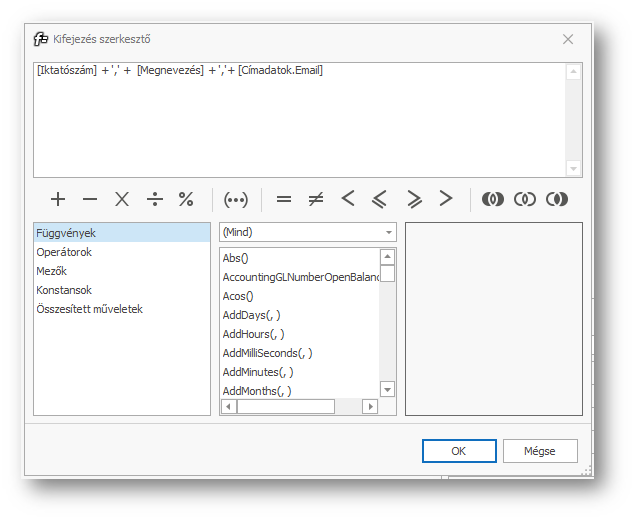The image size is (636, 521).
Task: Click the greater-than operator icon
Action: tap(446, 199)
